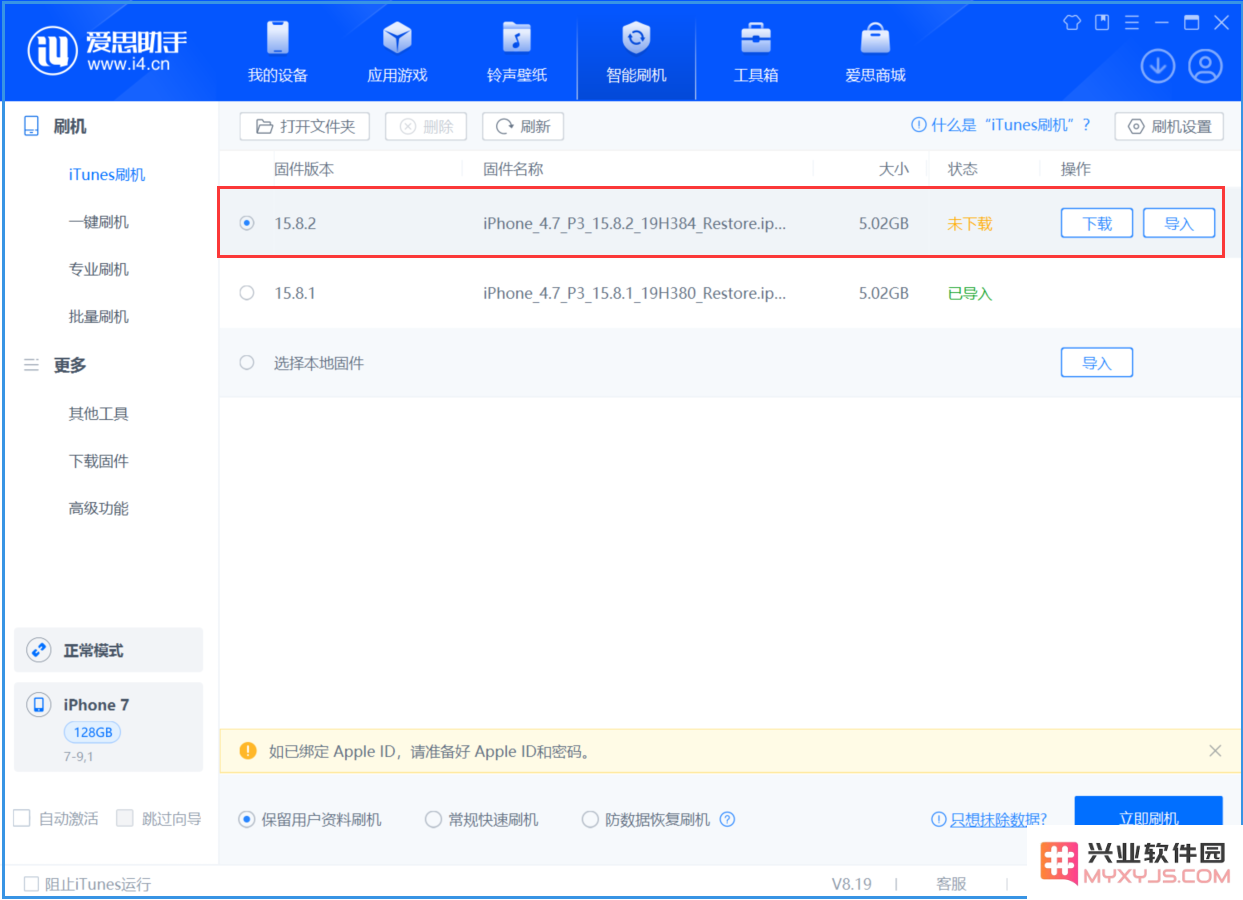Select the 15.8.1 firmware radio button

[247, 293]
